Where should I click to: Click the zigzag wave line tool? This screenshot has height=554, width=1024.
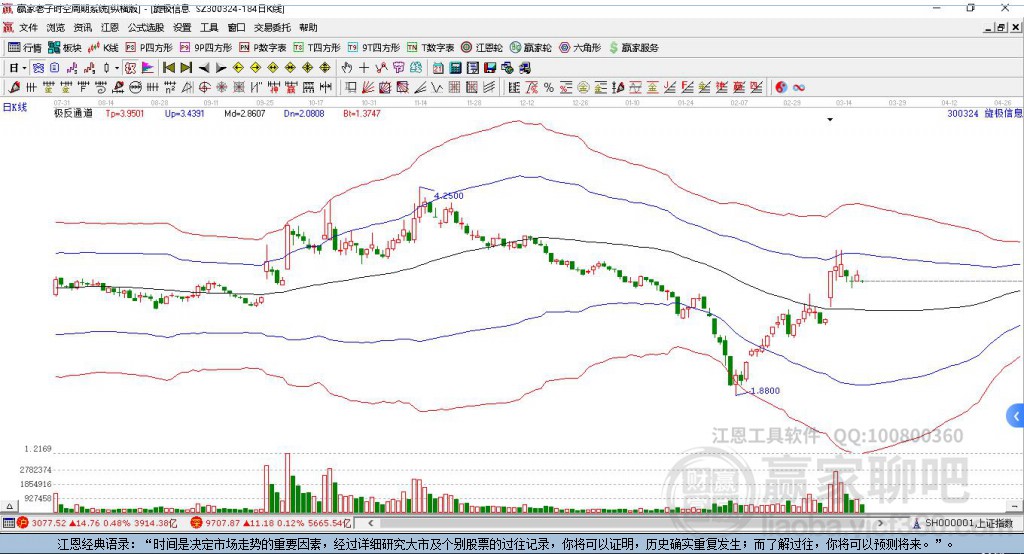(436, 88)
